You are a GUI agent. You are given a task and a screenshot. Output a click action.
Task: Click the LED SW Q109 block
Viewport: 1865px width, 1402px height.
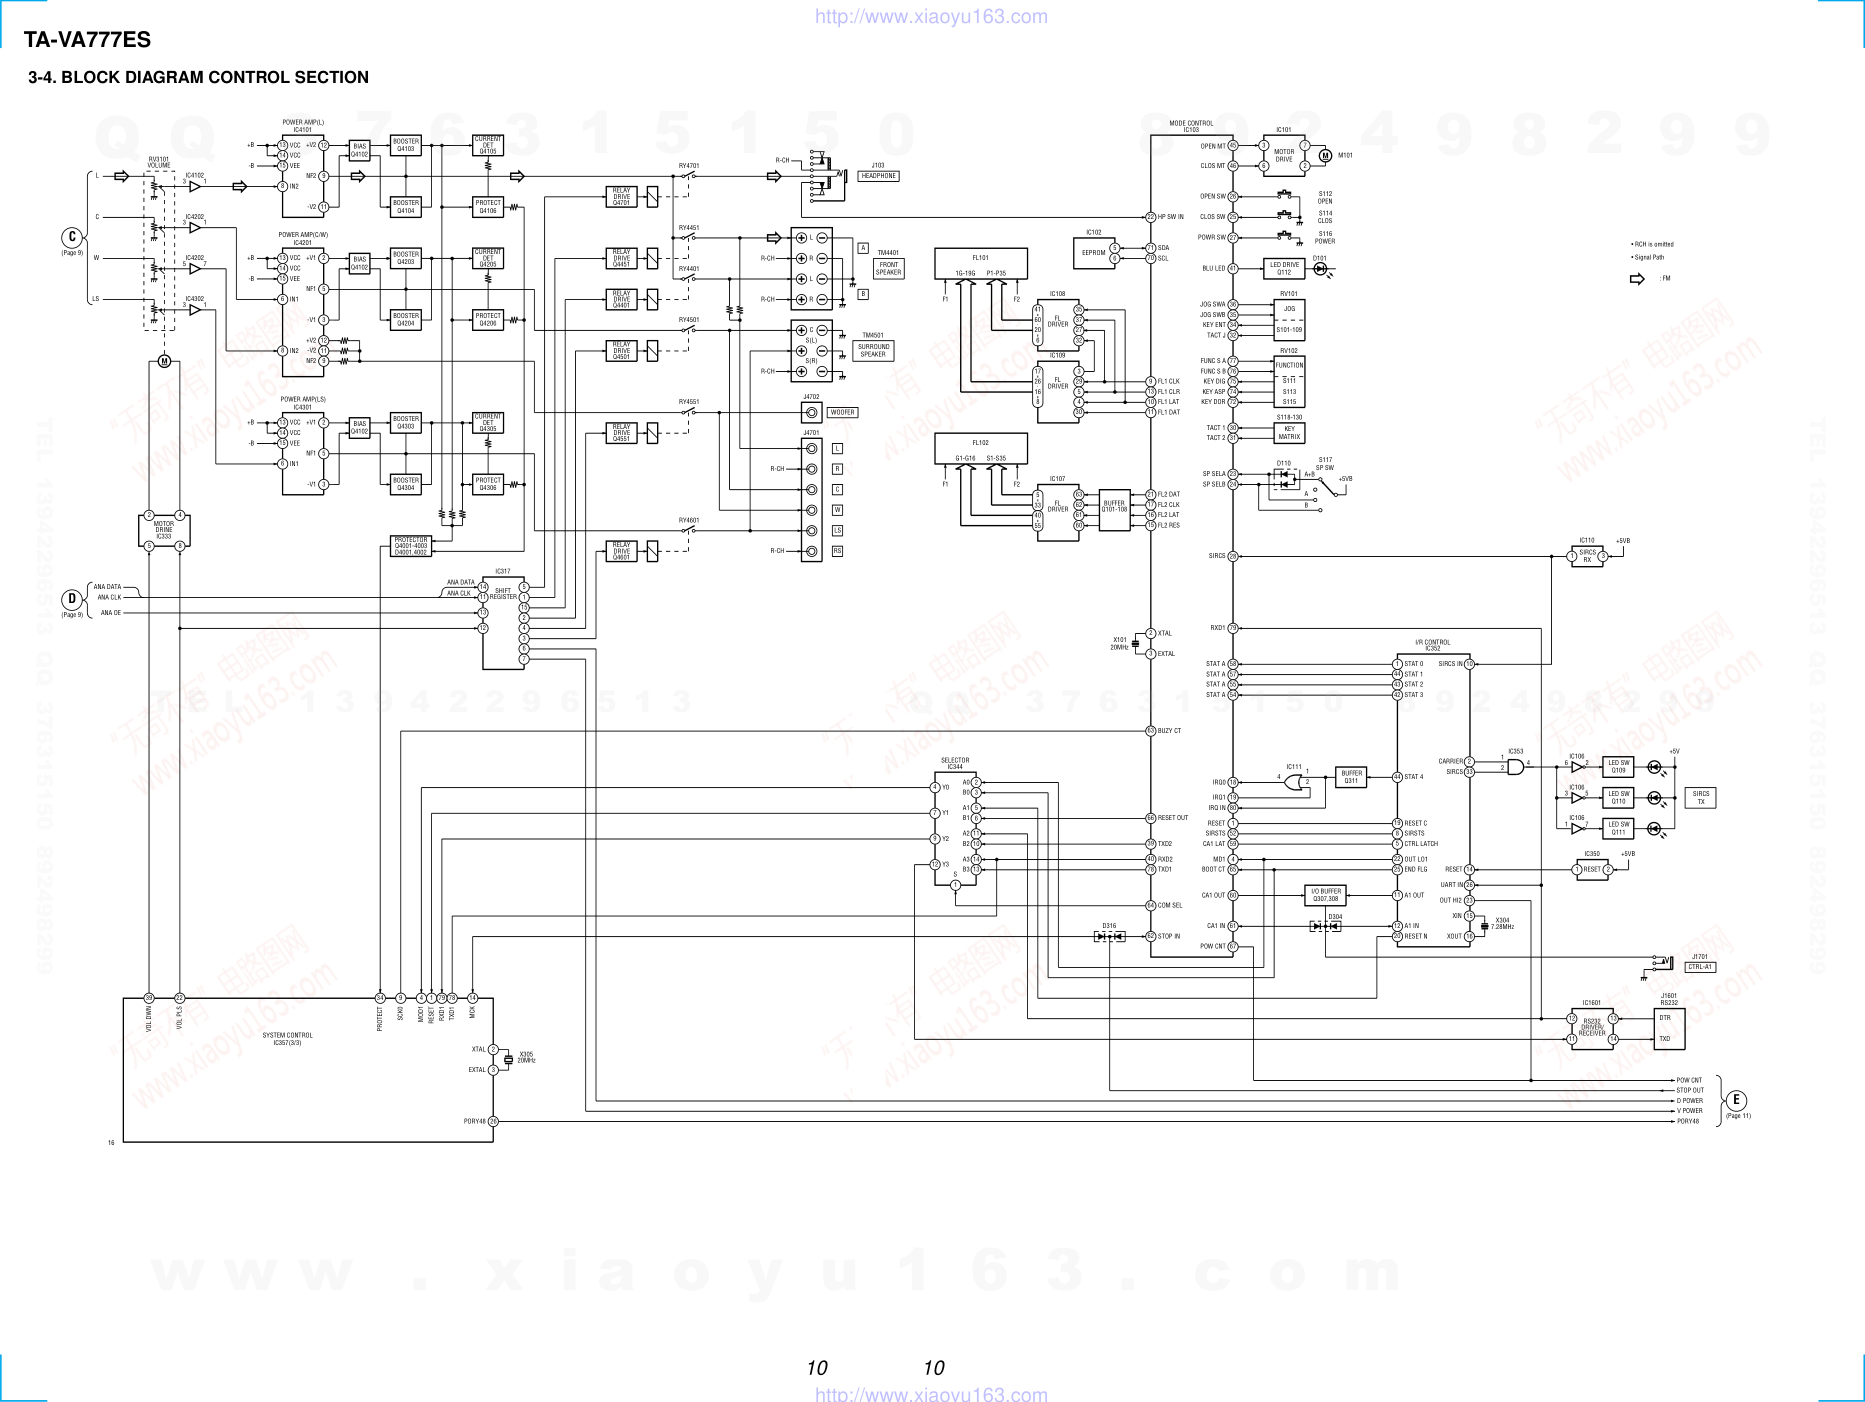[1618, 766]
